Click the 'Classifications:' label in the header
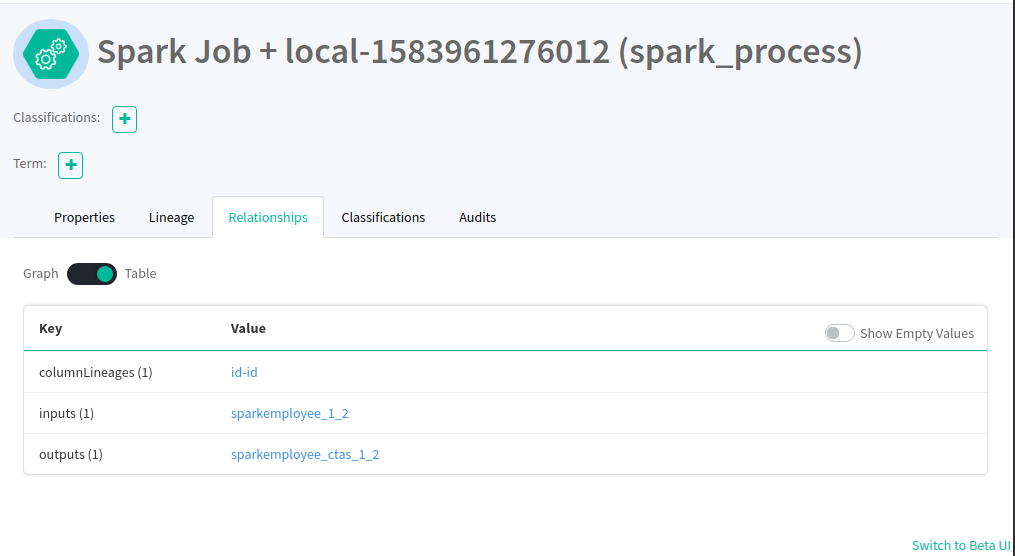The width and height of the screenshot is (1015, 556). (x=57, y=117)
